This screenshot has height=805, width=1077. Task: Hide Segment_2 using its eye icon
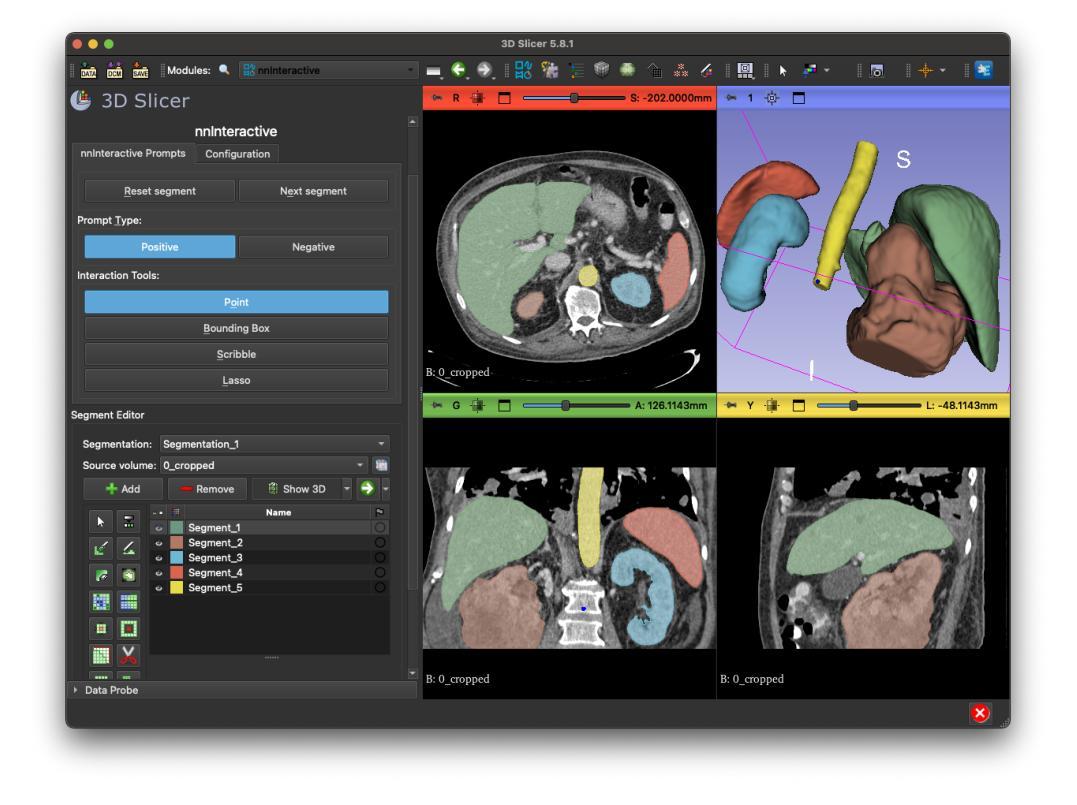[159, 543]
